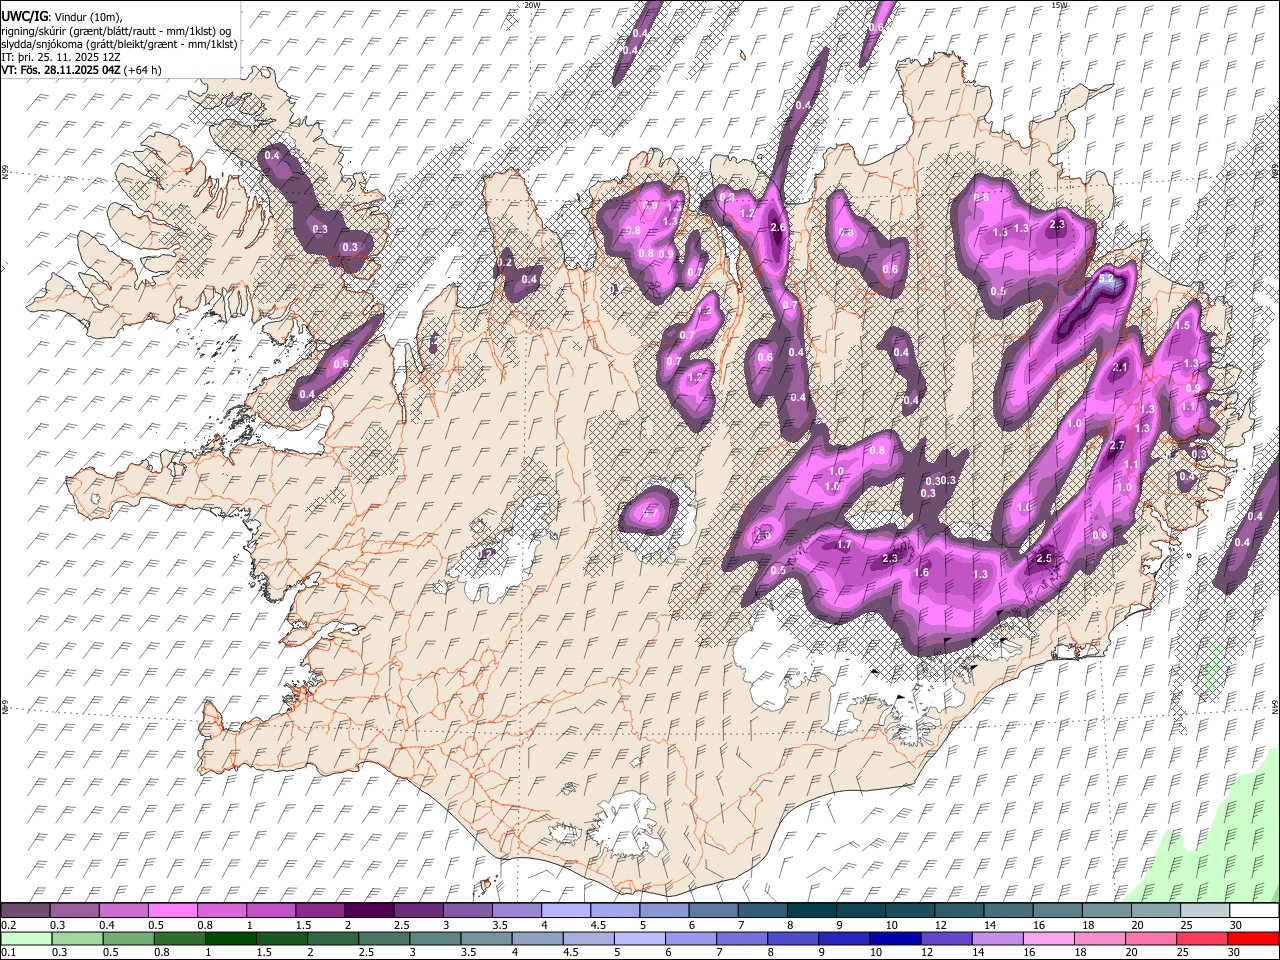The image size is (1280, 960).
Task: Click the pale lavender 4 snow-scale swatch
Action: [565, 911]
